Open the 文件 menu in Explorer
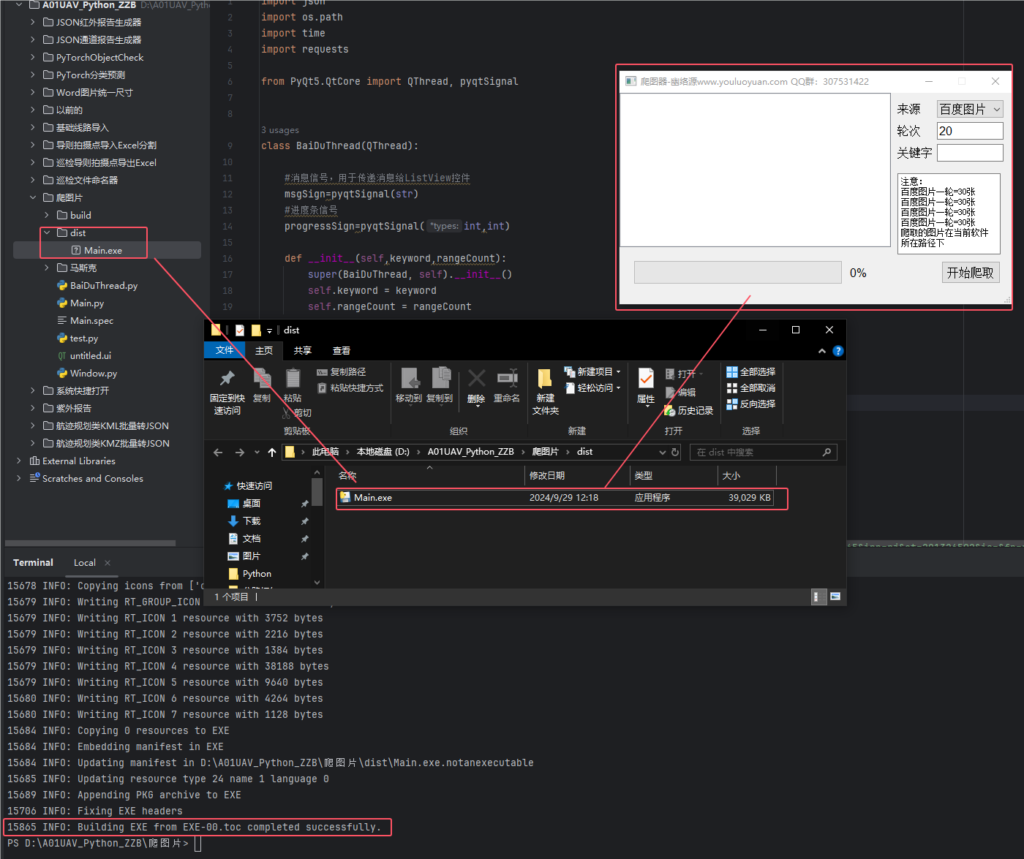The width and height of the screenshot is (1024, 859). point(224,351)
